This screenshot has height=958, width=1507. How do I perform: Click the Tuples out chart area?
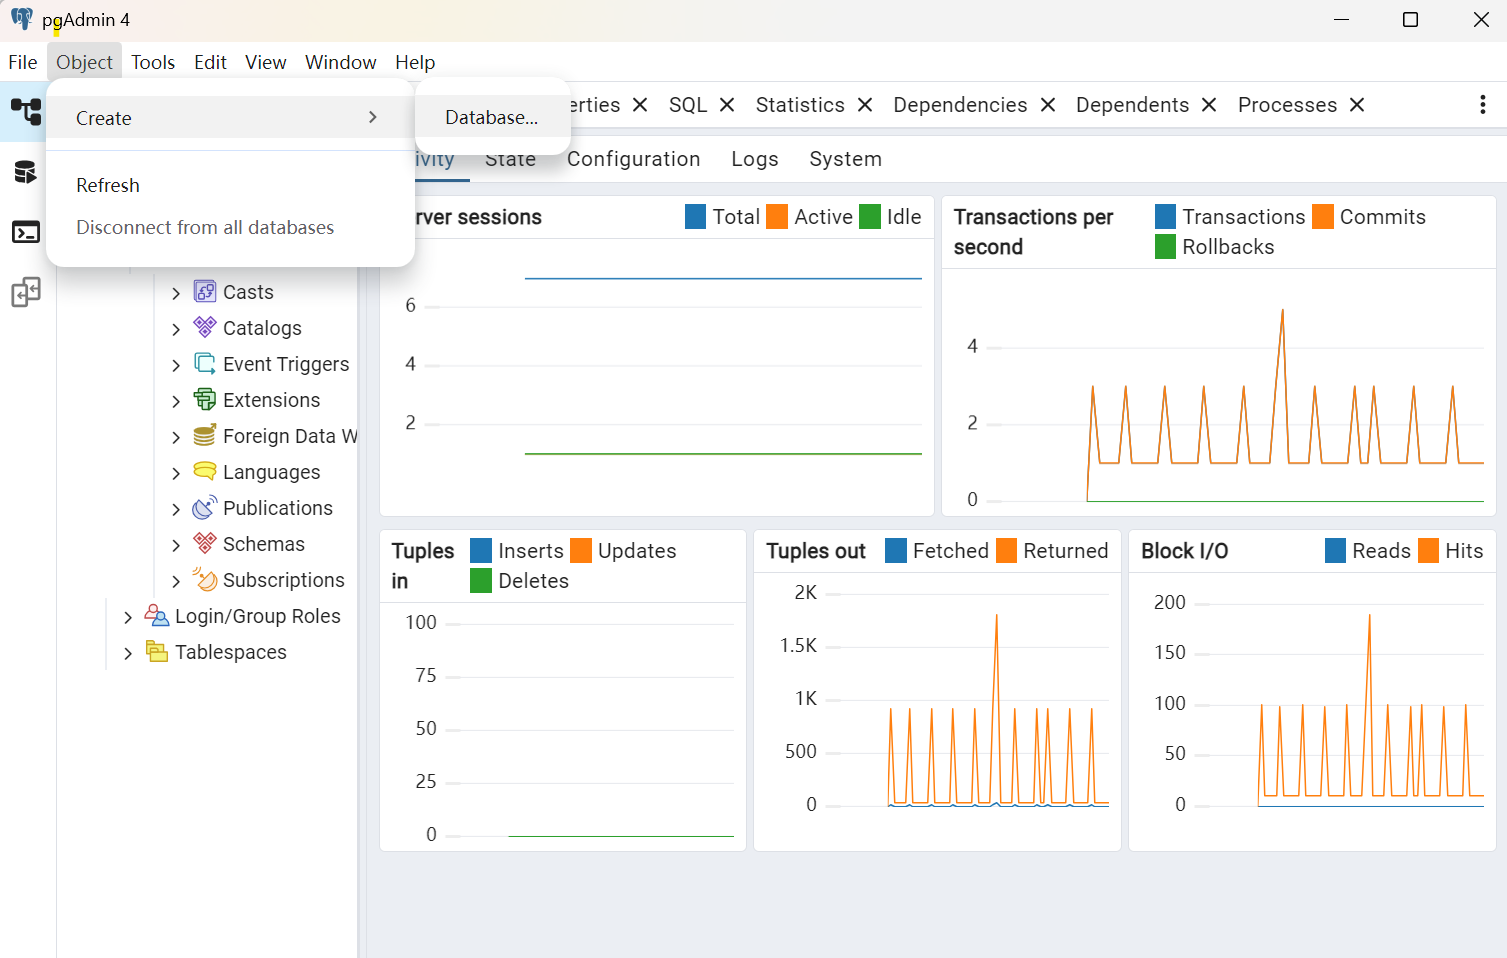(937, 710)
